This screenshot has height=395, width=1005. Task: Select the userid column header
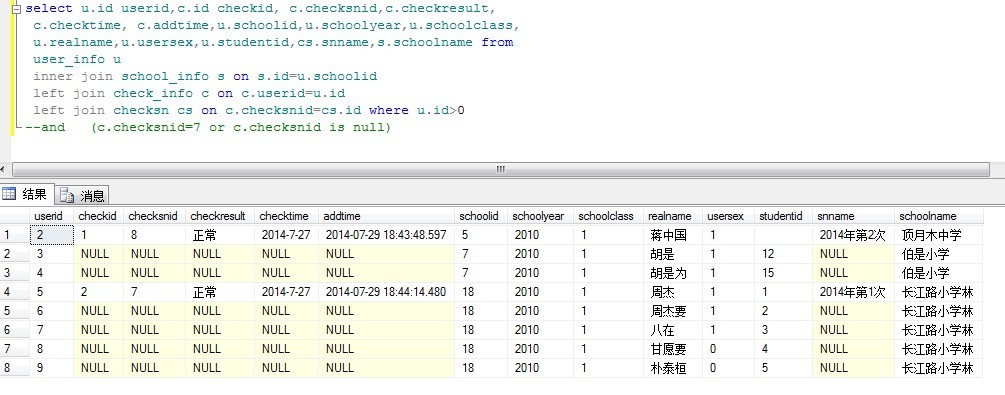pyautogui.click(x=52, y=216)
